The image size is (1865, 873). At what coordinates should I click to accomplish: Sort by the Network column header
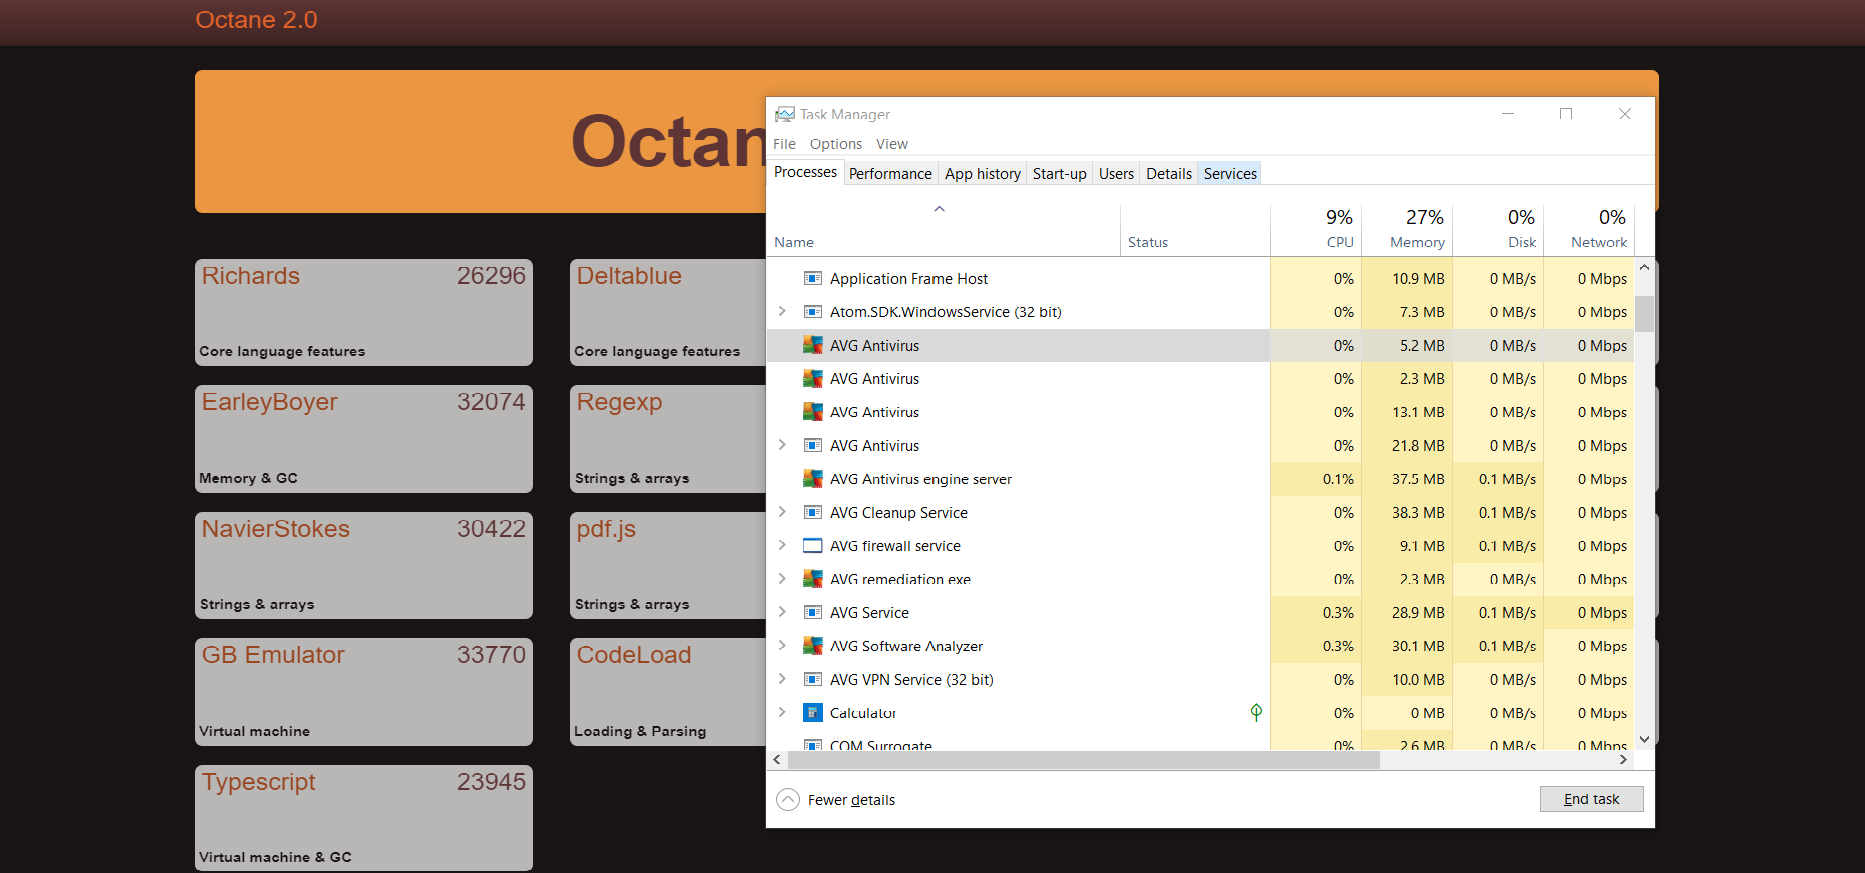[x=1589, y=230]
